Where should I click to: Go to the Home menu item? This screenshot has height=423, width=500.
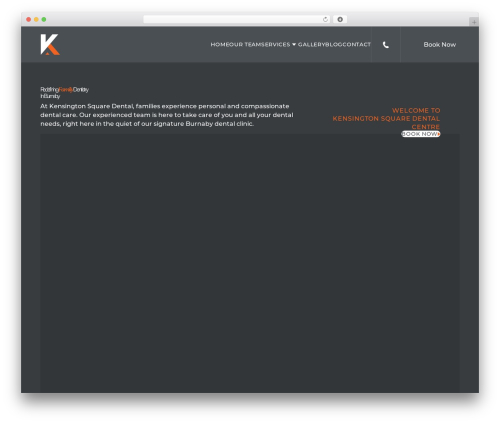point(219,44)
